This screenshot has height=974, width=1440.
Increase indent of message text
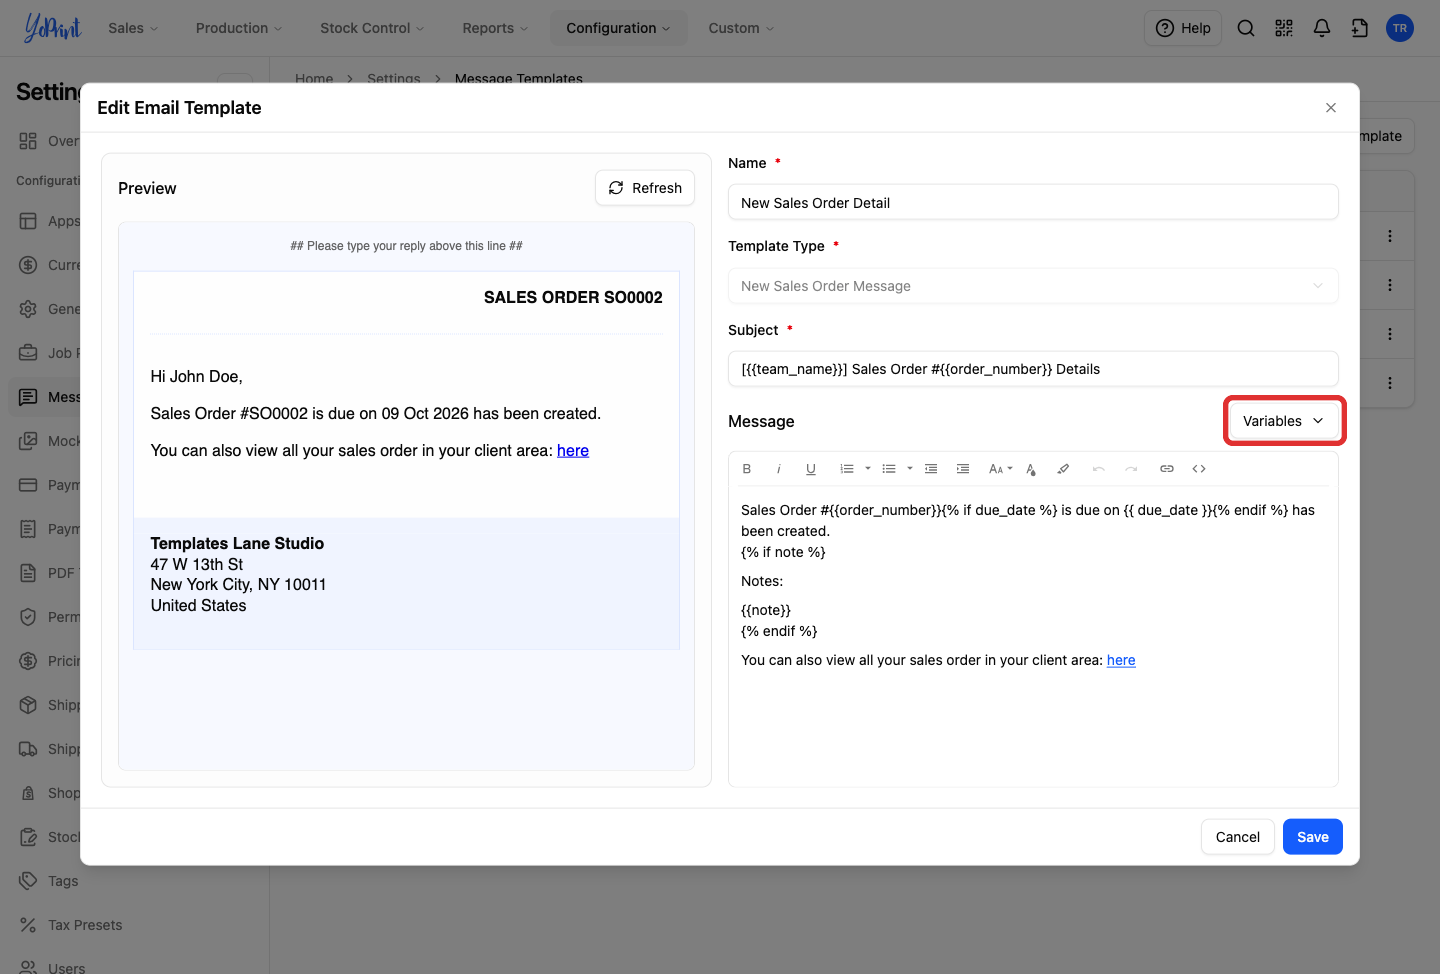963,469
